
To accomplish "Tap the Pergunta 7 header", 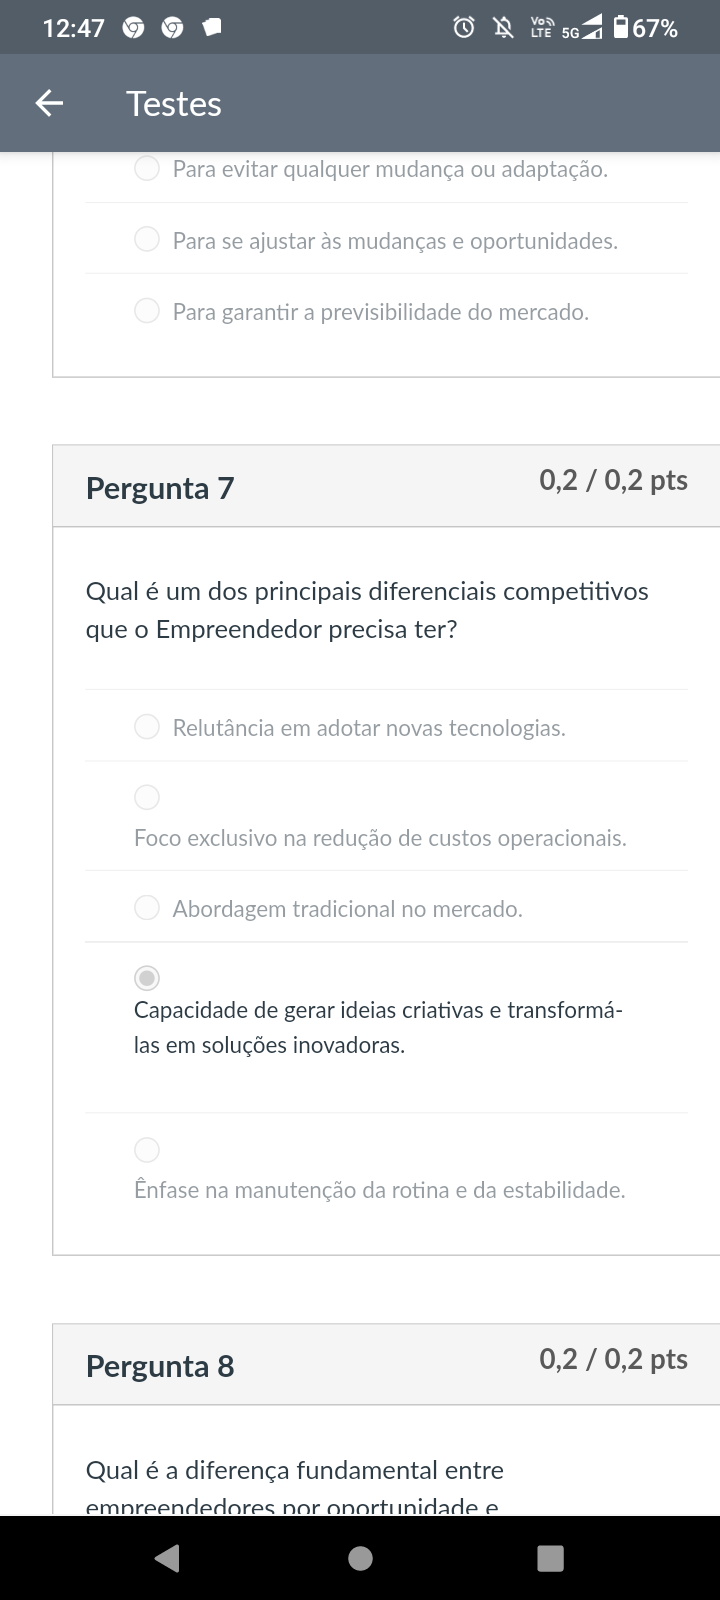I will [160, 488].
